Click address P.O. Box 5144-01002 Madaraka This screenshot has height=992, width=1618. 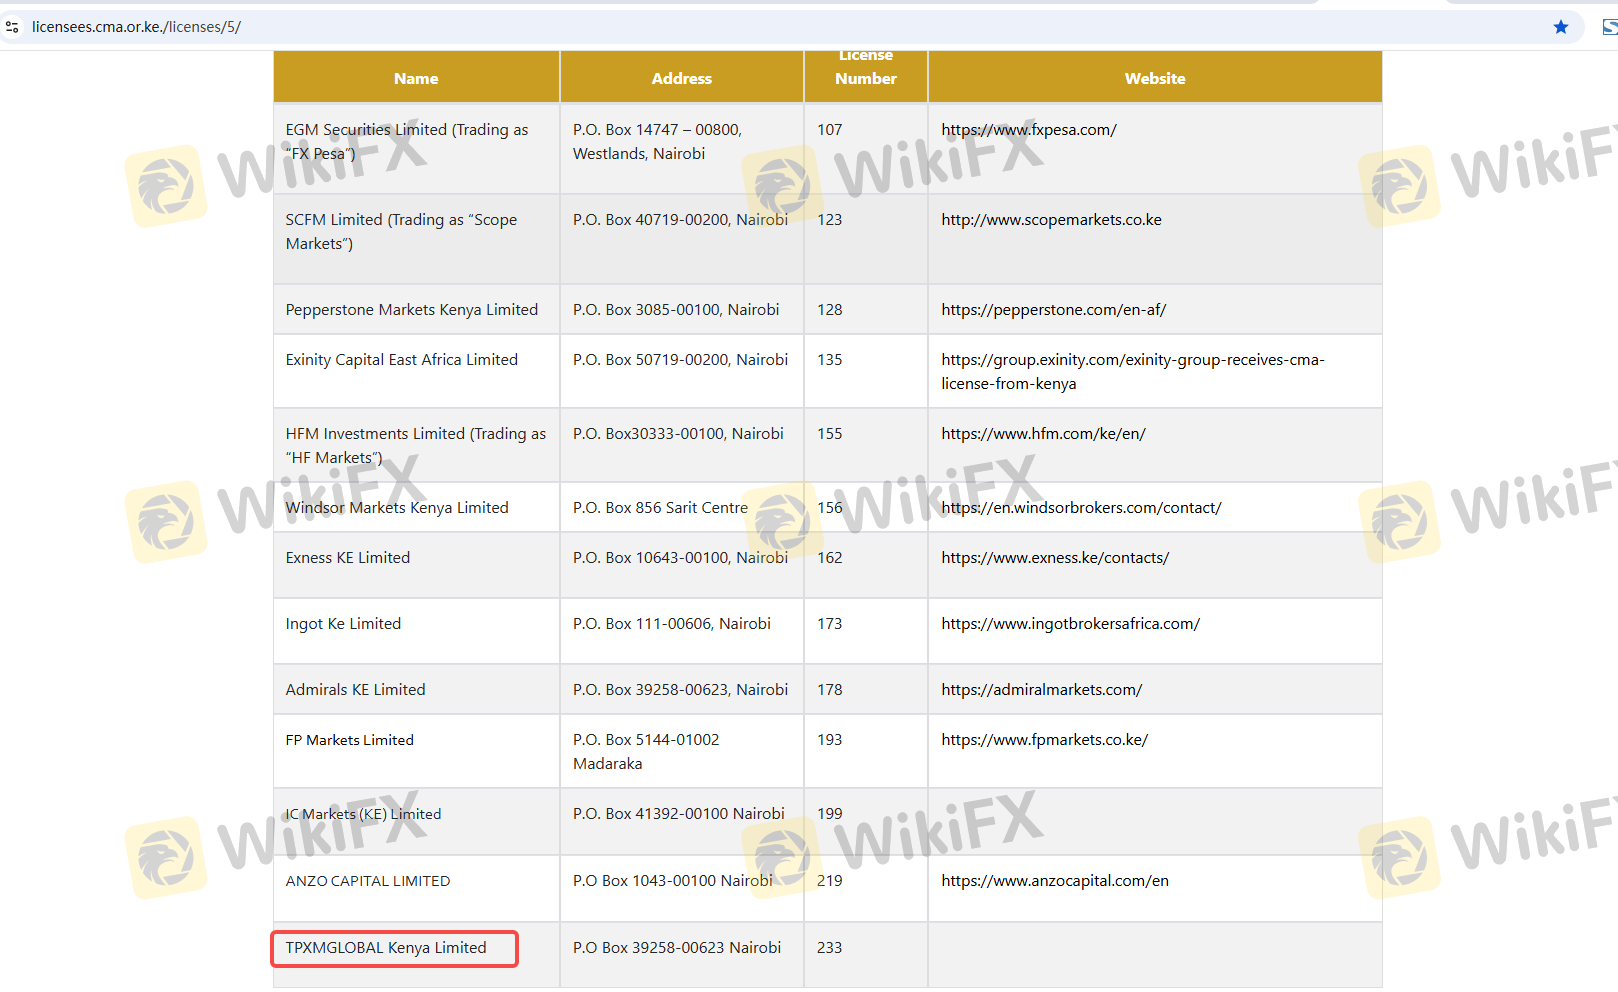pyautogui.click(x=646, y=752)
